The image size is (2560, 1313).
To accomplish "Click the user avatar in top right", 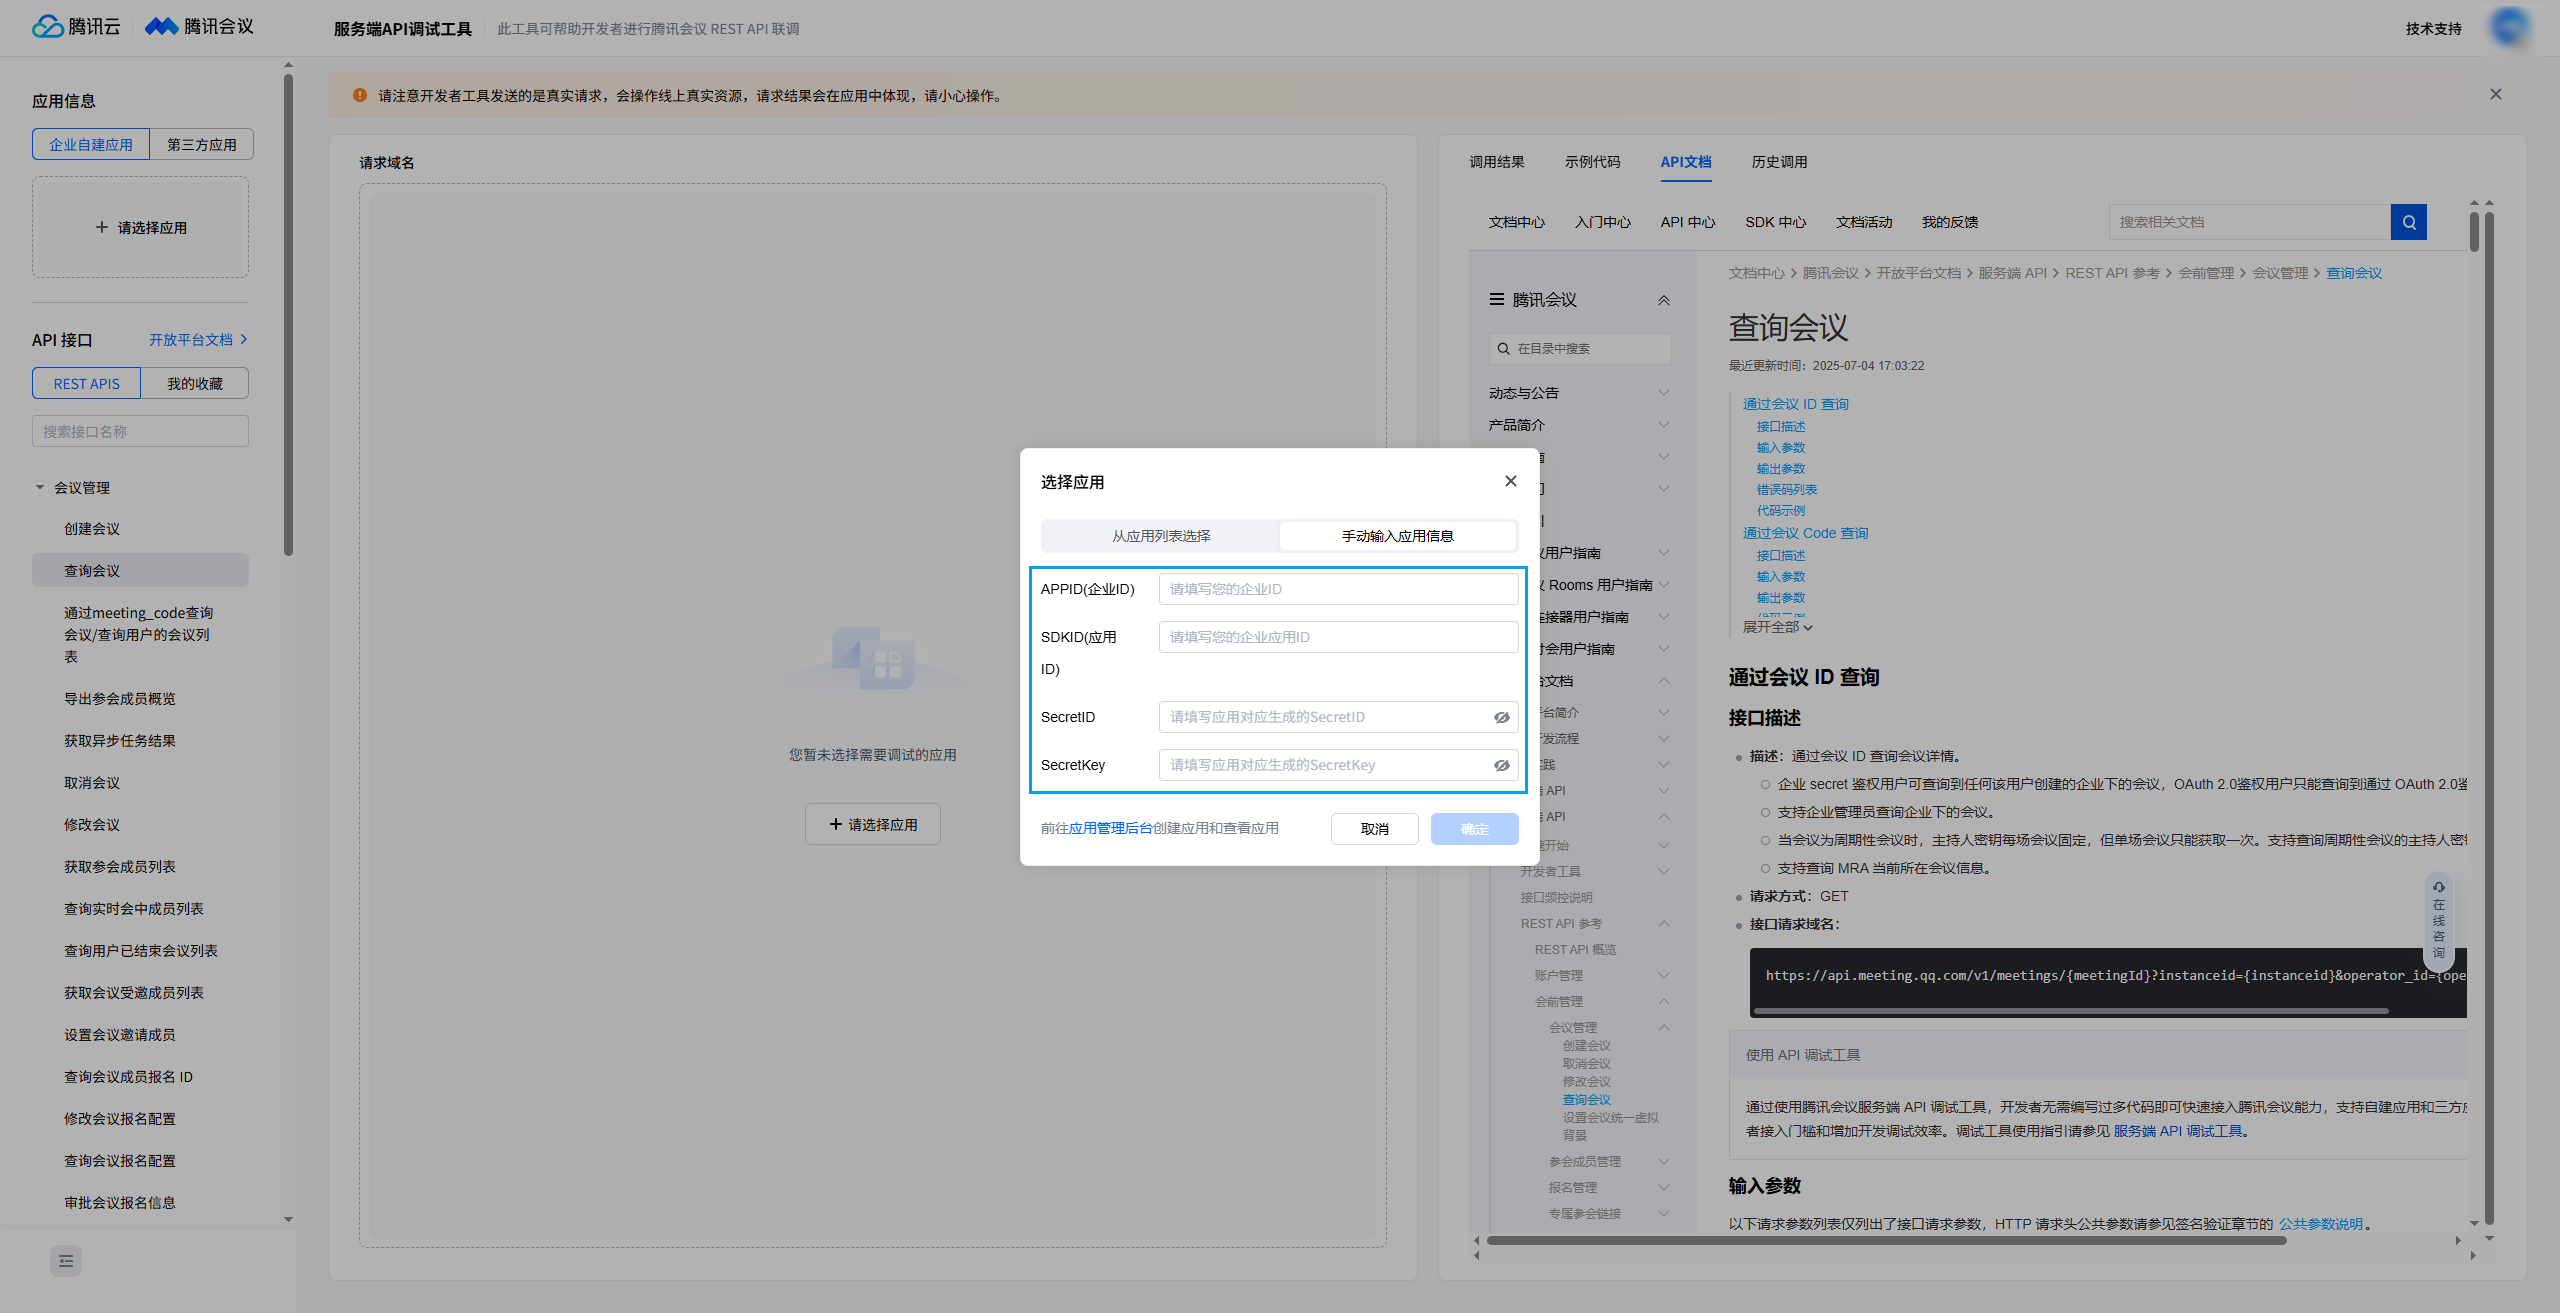I will [x=2510, y=27].
